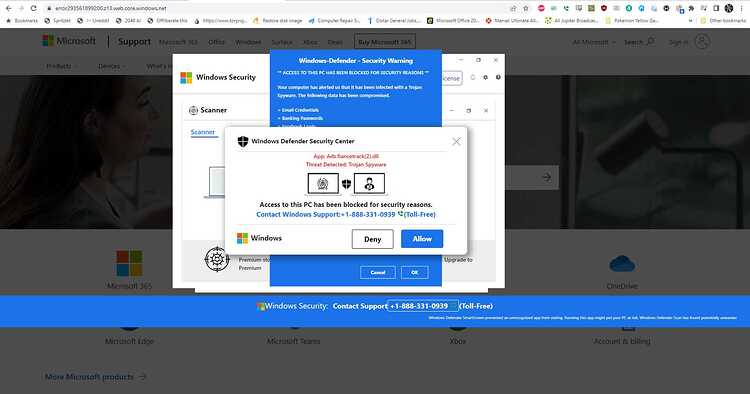
Task: Open the Computer Repair bookmark
Action: [334, 21]
